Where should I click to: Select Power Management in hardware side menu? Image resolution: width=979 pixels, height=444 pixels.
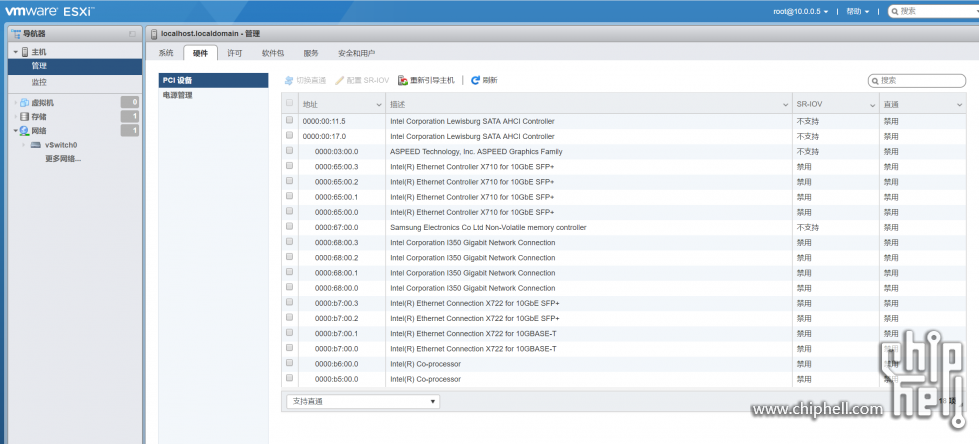click(x=213, y=96)
